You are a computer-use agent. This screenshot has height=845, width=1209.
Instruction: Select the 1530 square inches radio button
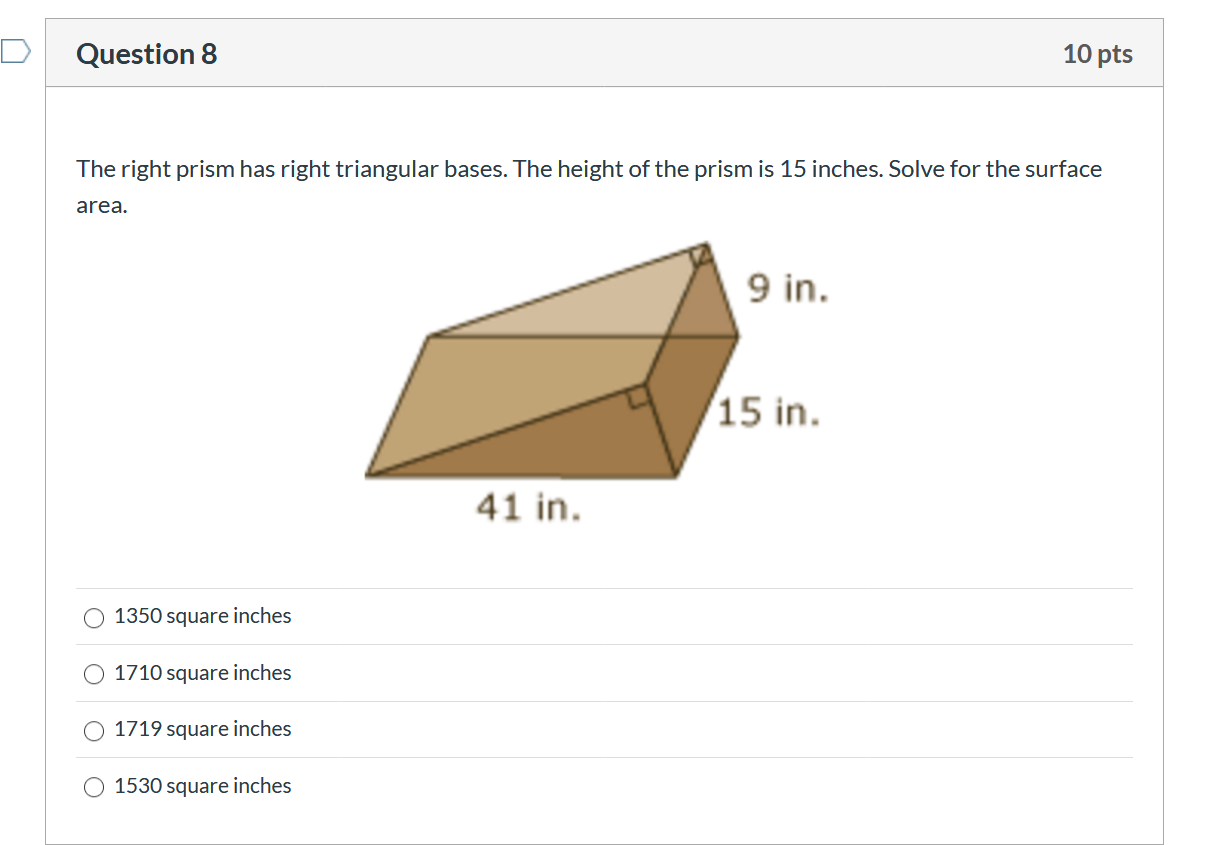[x=93, y=787]
